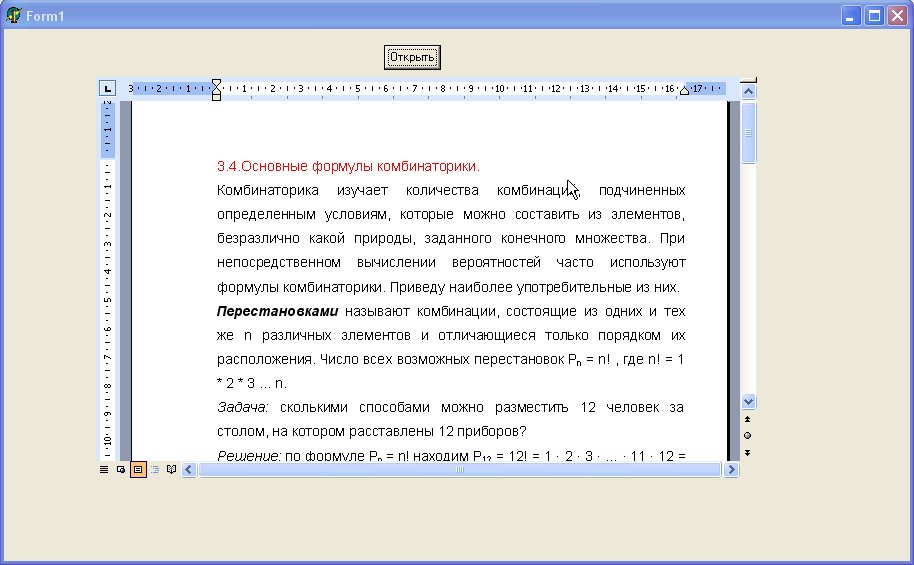The image size is (914, 565).
Task: Switch to Outline view icon
Action: tap(155, 469)
